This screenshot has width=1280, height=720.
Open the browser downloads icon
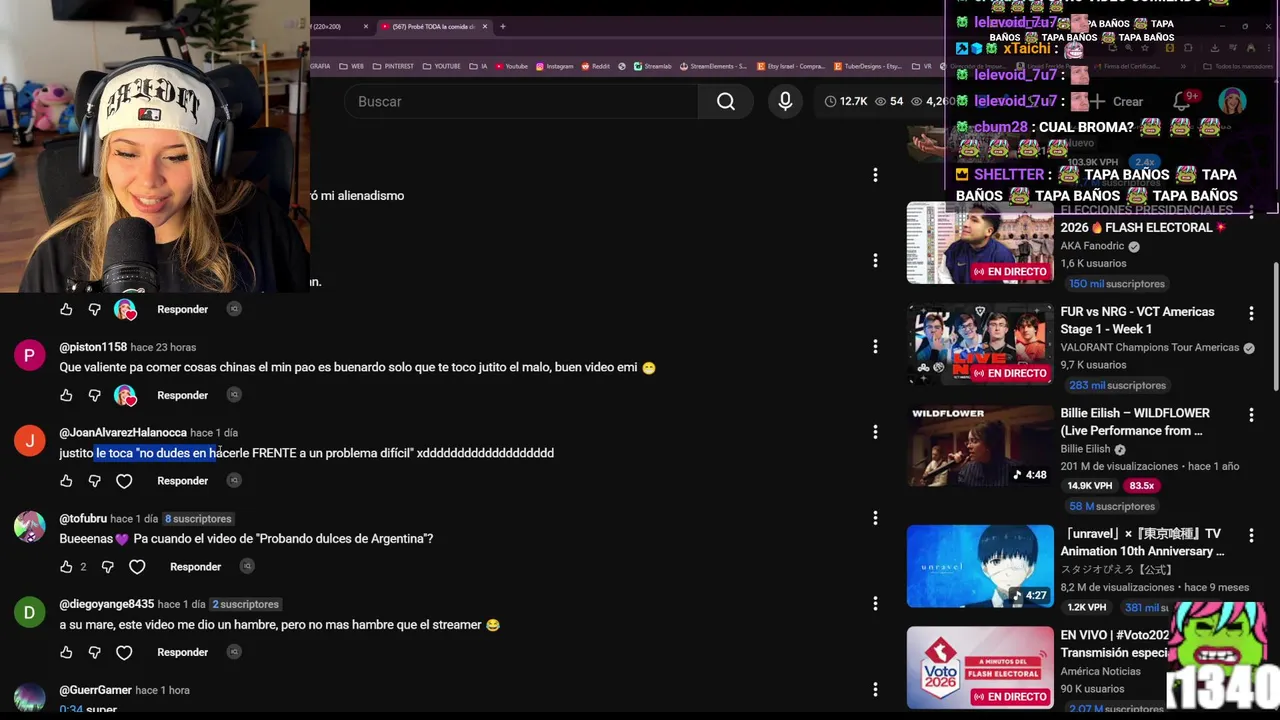[1214, 47]
